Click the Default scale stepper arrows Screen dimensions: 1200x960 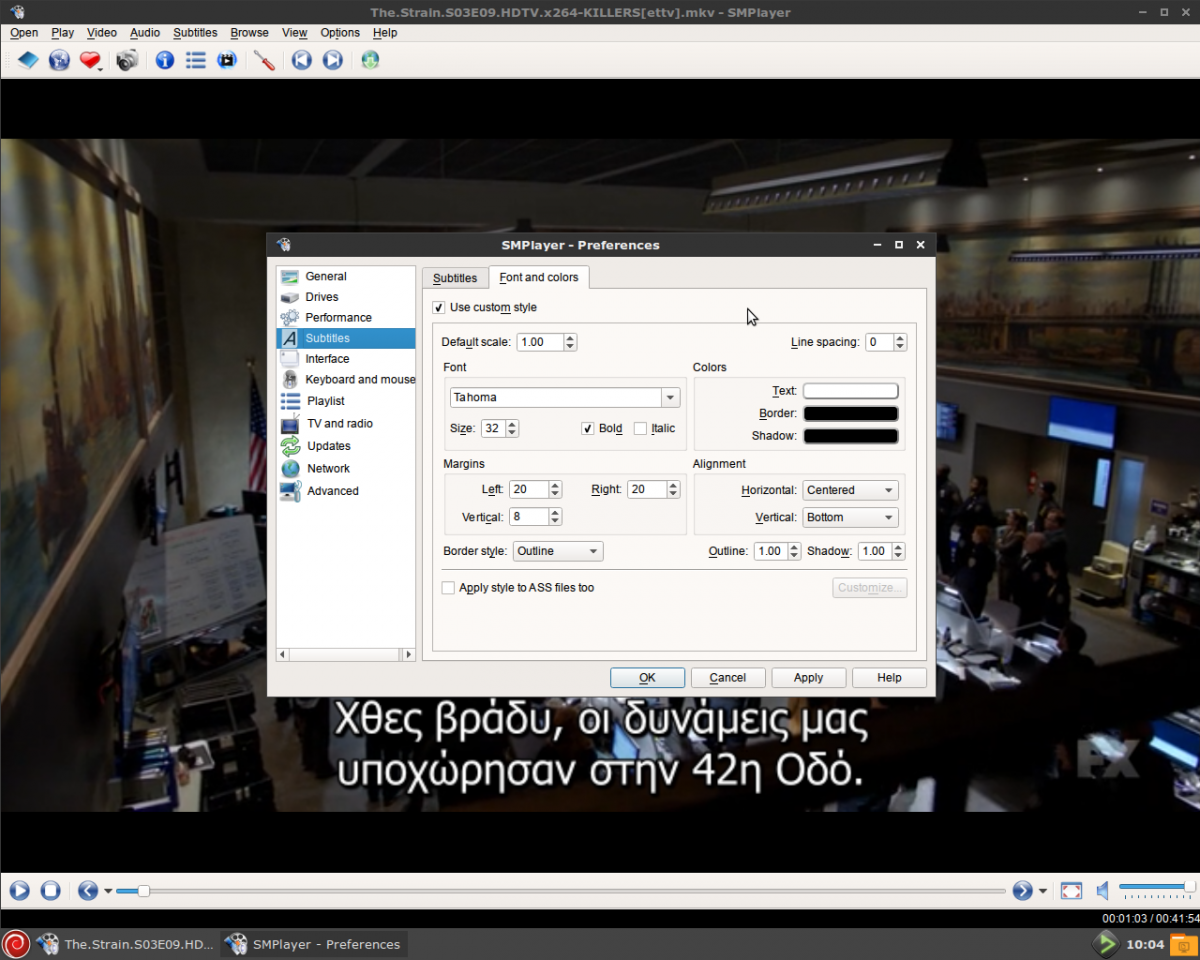tap(570, 342)
